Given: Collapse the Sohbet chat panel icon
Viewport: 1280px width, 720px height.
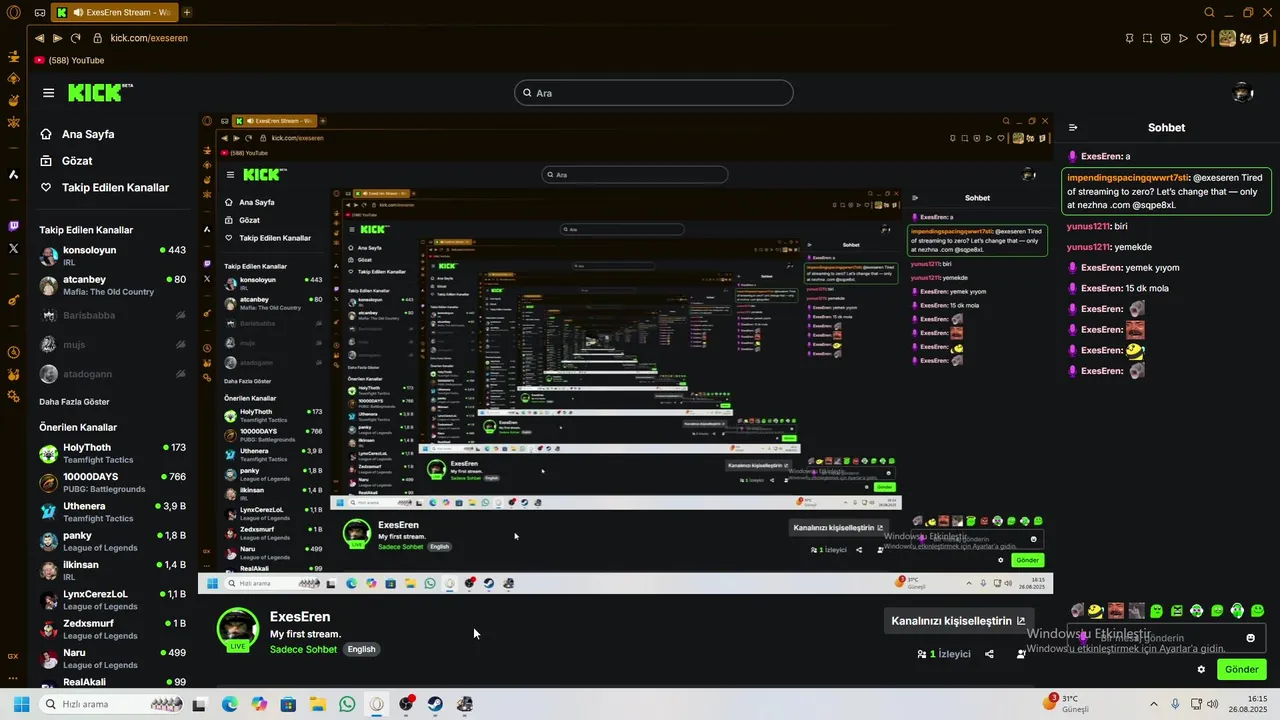Looking at the screenshot, I should (1073, 128).
